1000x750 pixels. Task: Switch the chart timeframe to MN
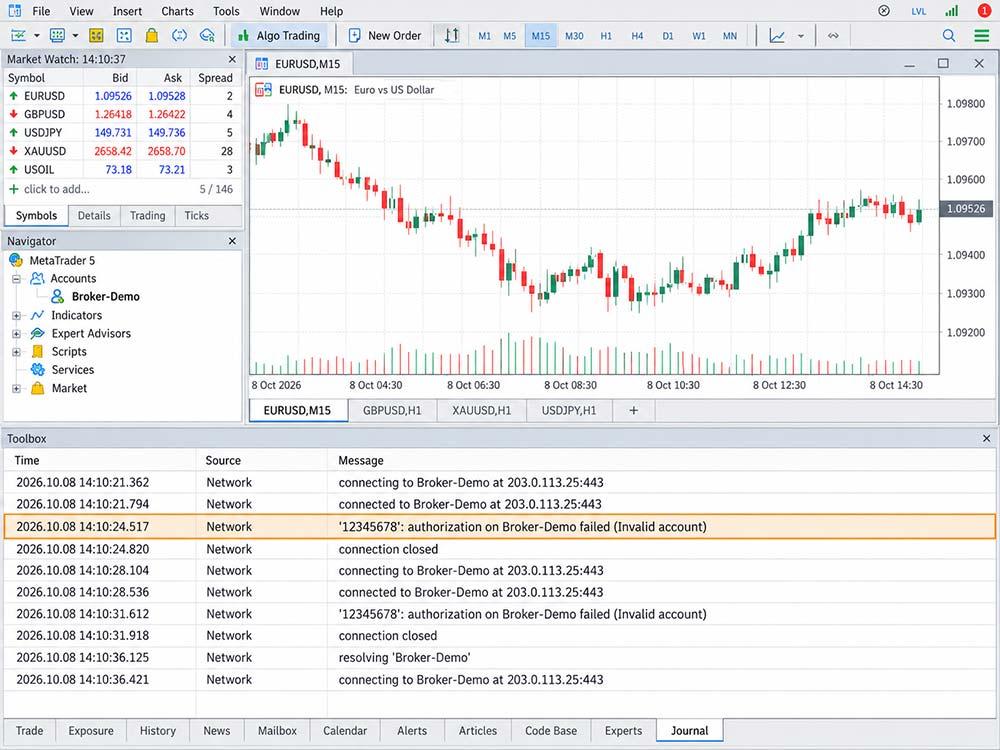tap(730, 36)
